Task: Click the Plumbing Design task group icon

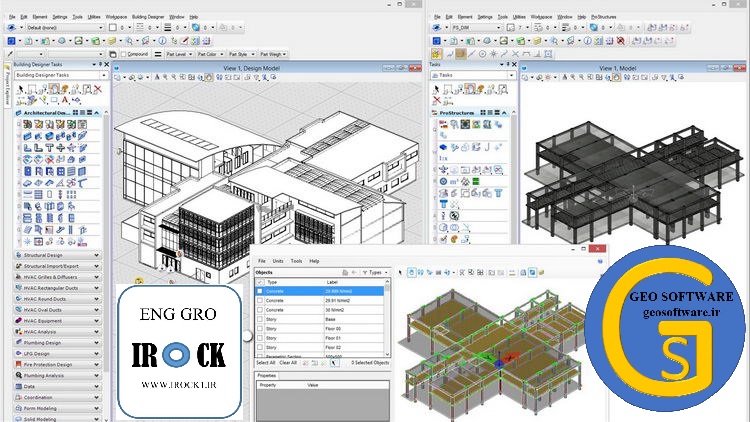Action: click(17, 342)
